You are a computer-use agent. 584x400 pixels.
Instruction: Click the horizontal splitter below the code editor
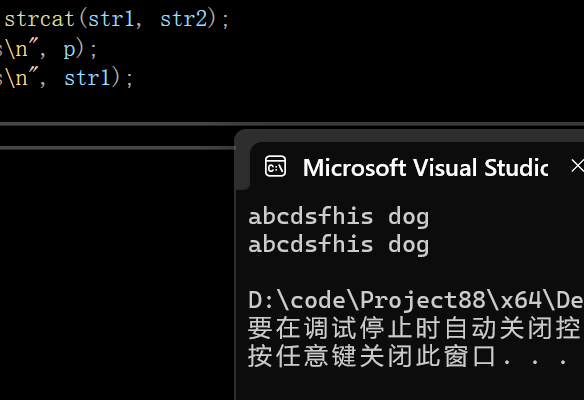tap(292, 124)
